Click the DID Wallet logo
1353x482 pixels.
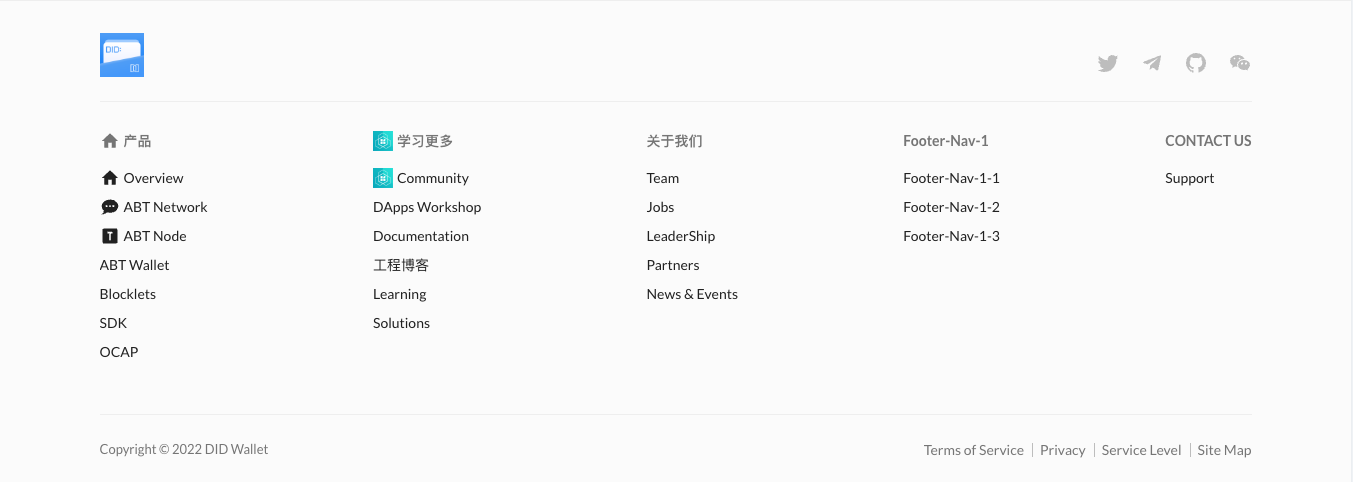tap(122, 55)
